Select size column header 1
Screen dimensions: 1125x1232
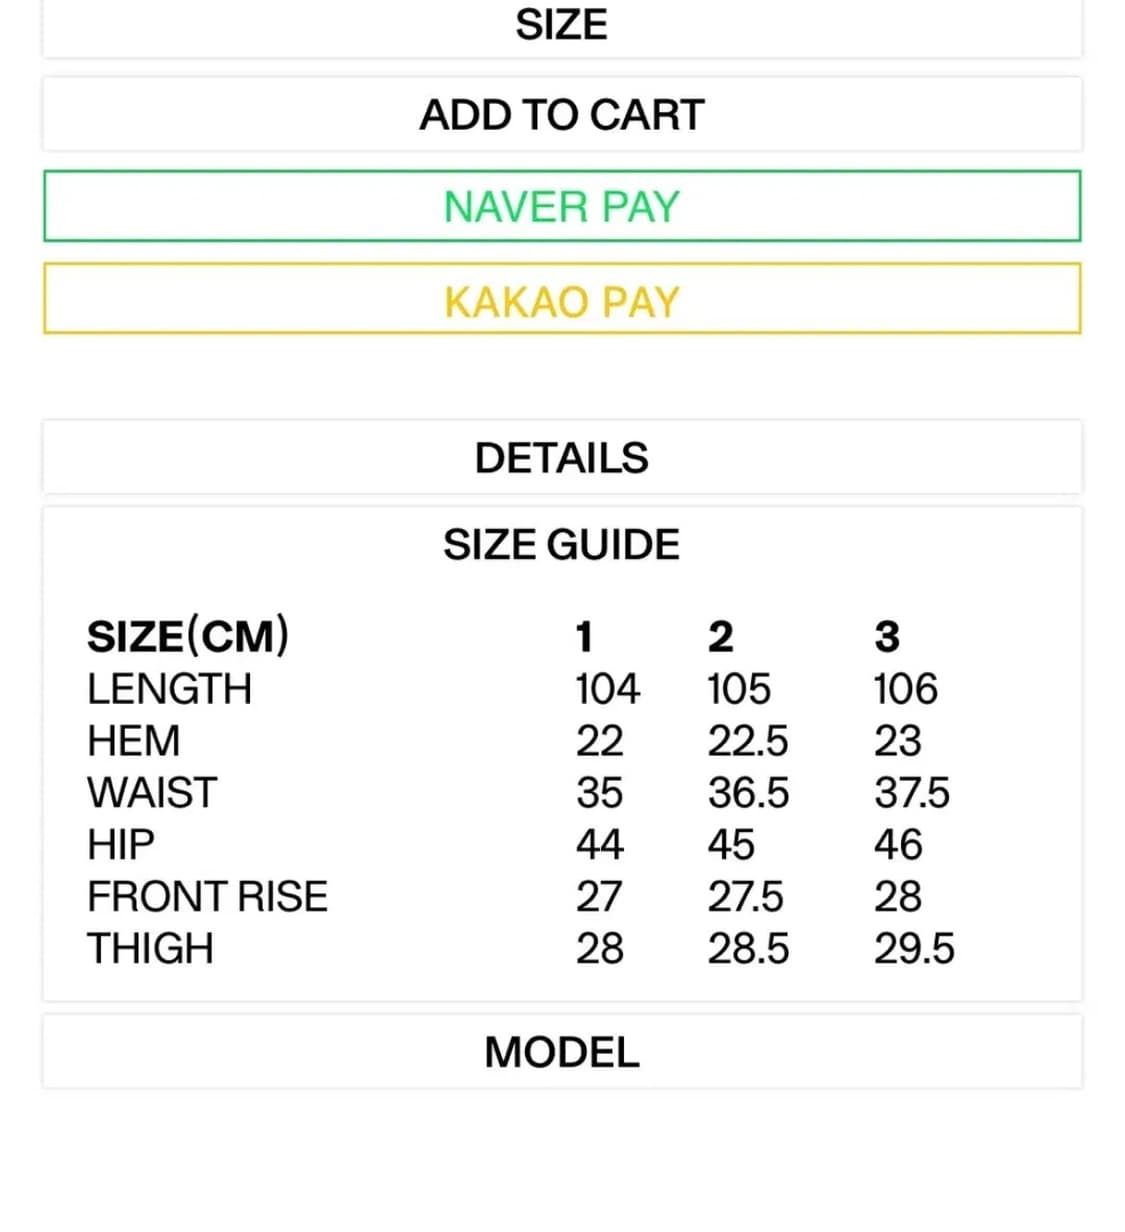584,637
